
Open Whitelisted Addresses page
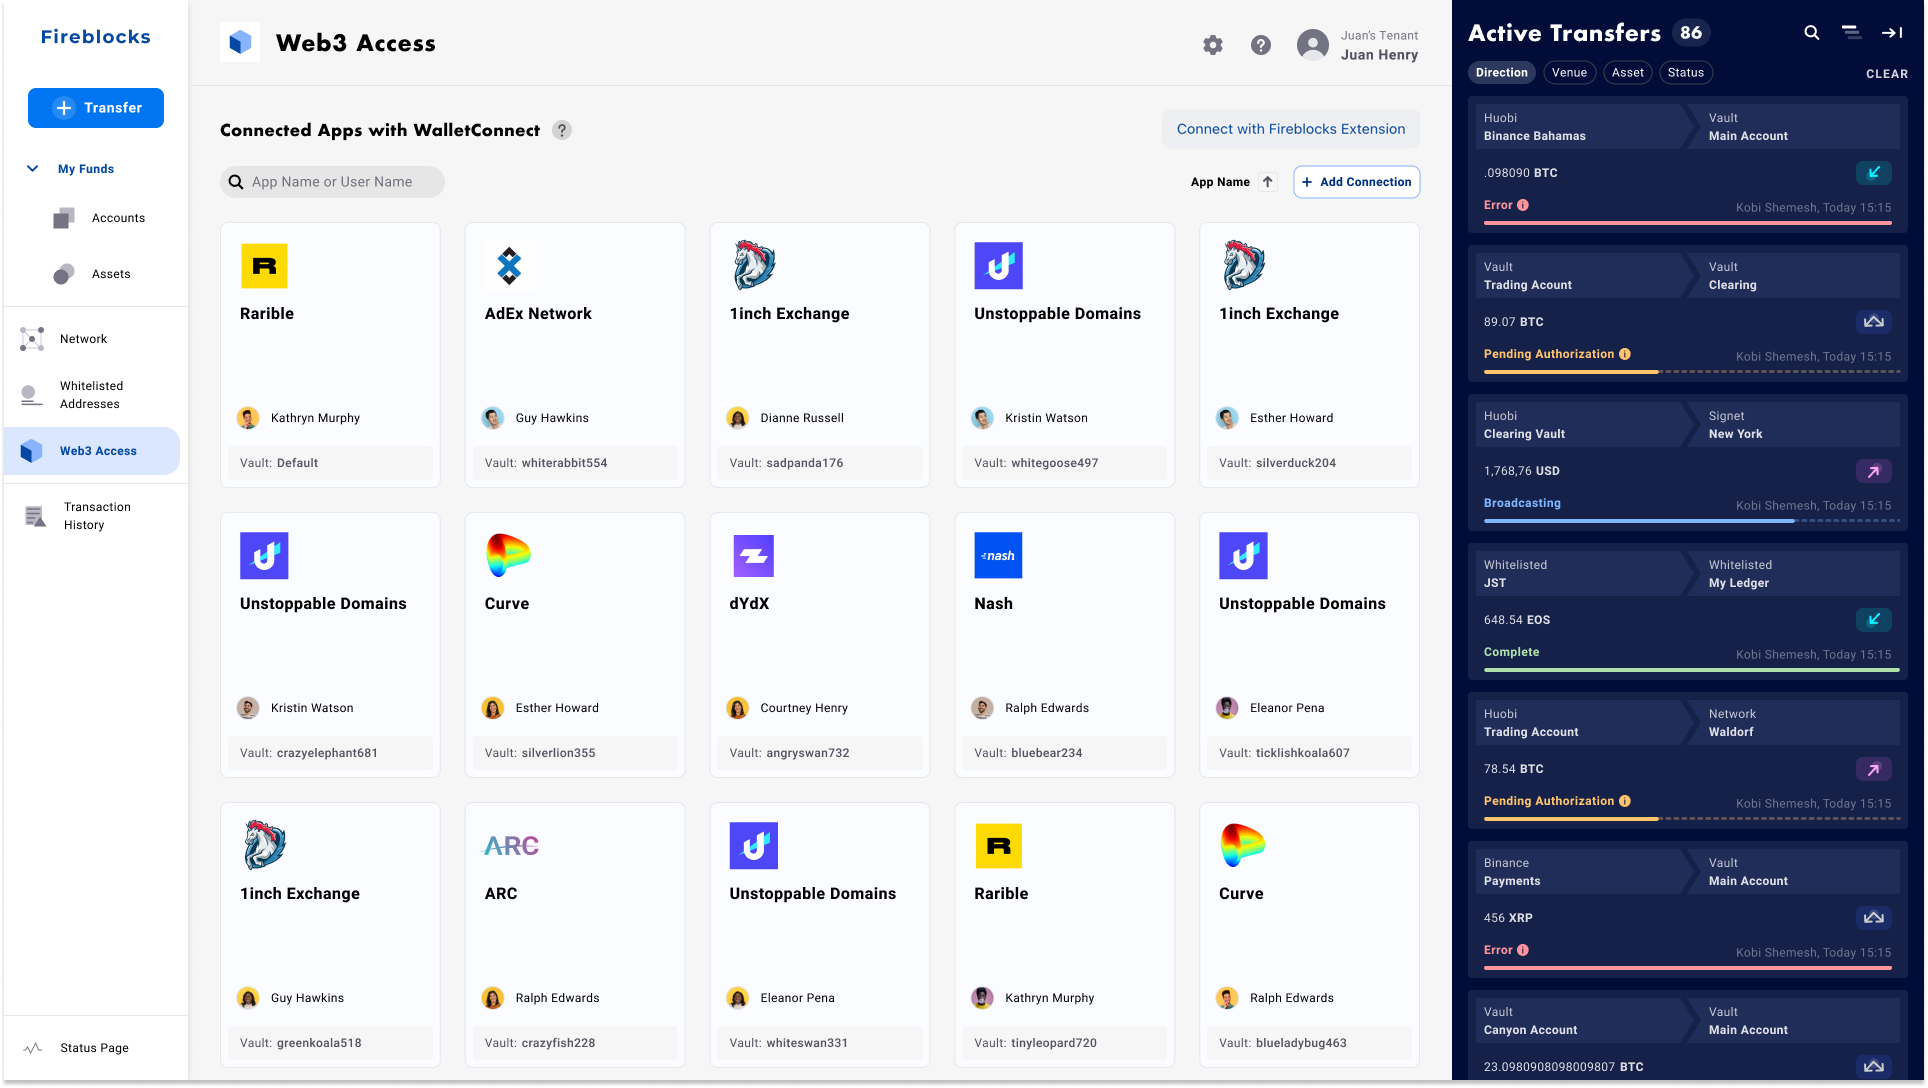tap(91, 395)
